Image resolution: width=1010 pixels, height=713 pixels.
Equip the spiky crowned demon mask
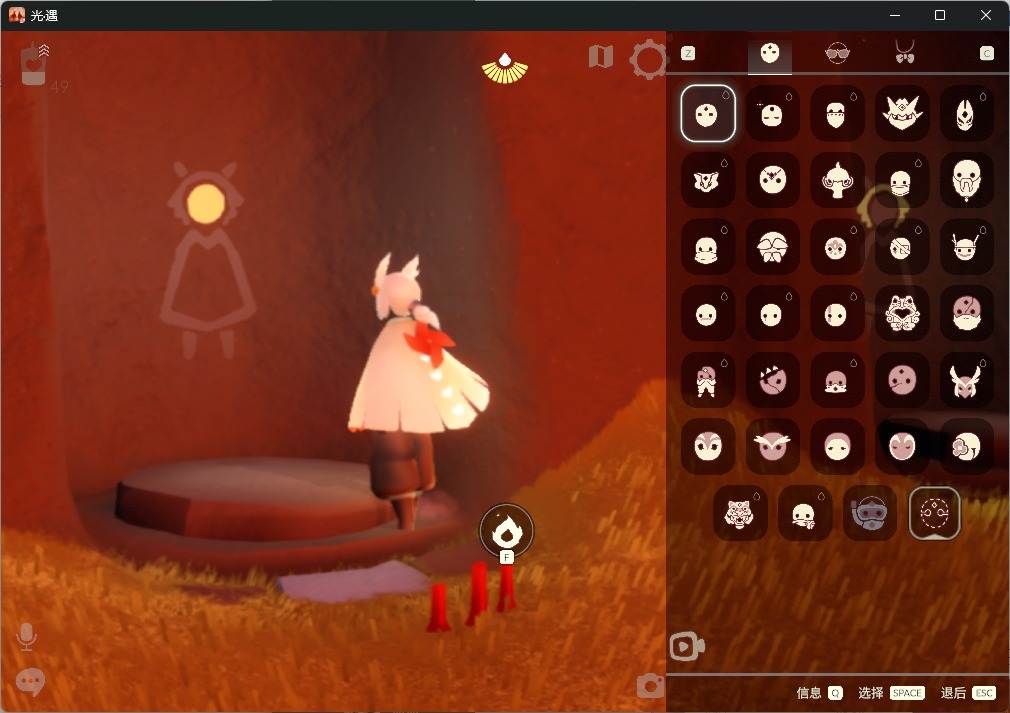click(x=902, y=113)
